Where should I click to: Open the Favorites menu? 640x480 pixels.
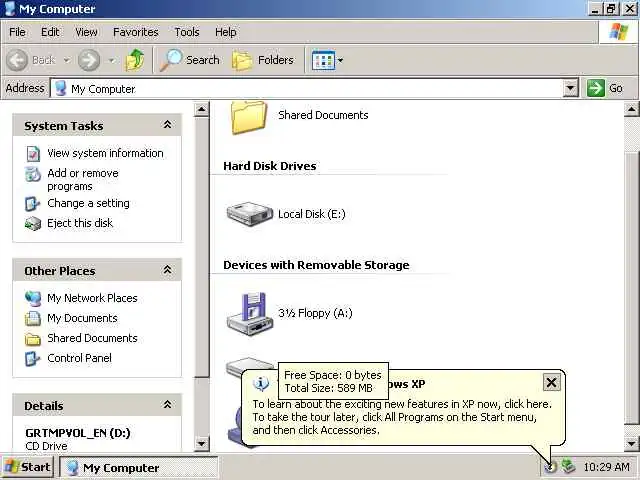coord(136,32)
